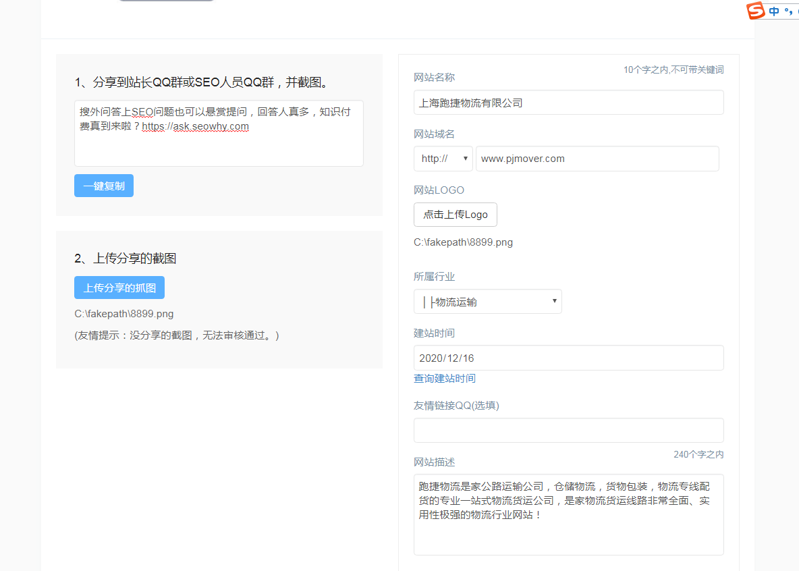
Task: Click the https://ask.seowhy.com link text
Action: coord(195,127)
